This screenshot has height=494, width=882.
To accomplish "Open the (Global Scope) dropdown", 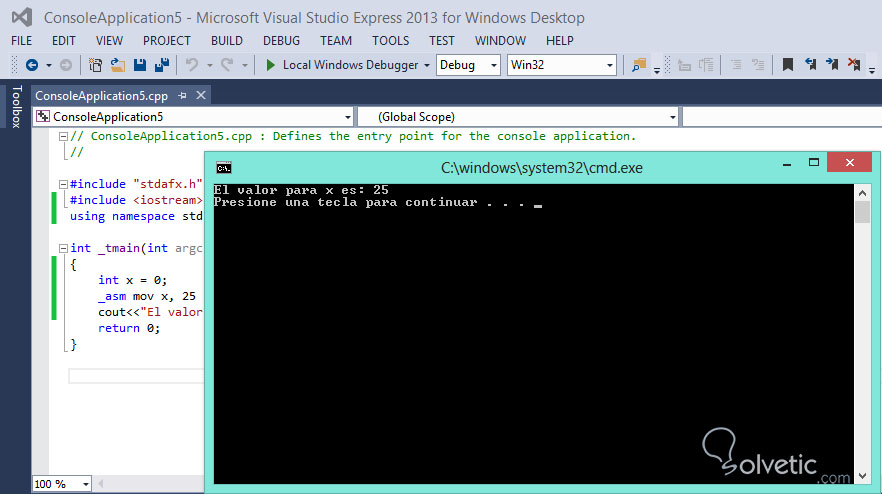I will tap(518, 117).
